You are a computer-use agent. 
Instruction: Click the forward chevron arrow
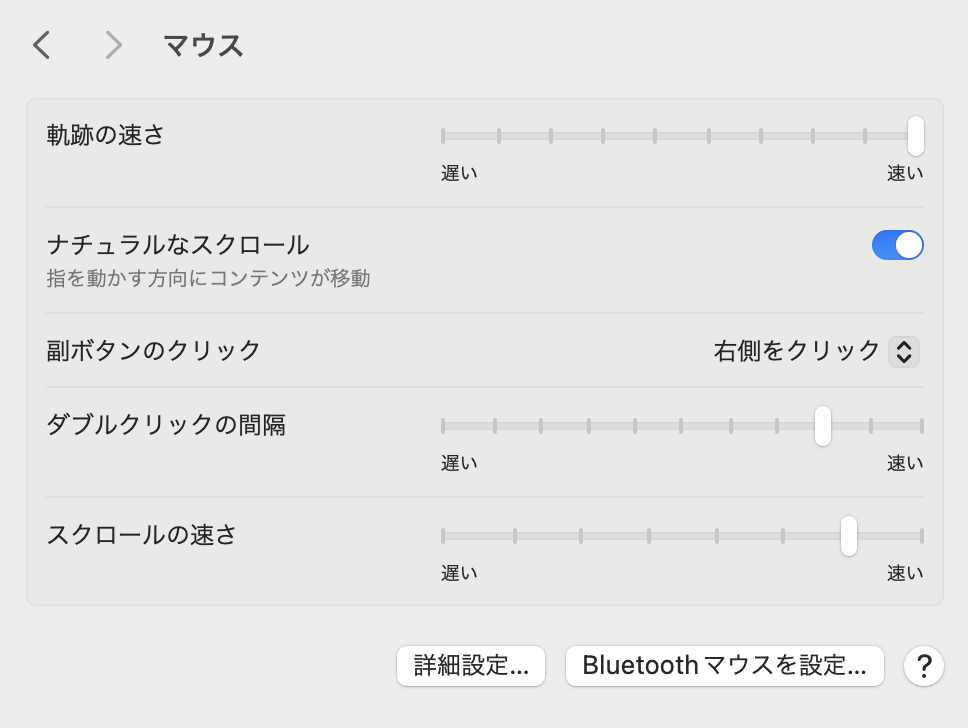tap(114, 45)
